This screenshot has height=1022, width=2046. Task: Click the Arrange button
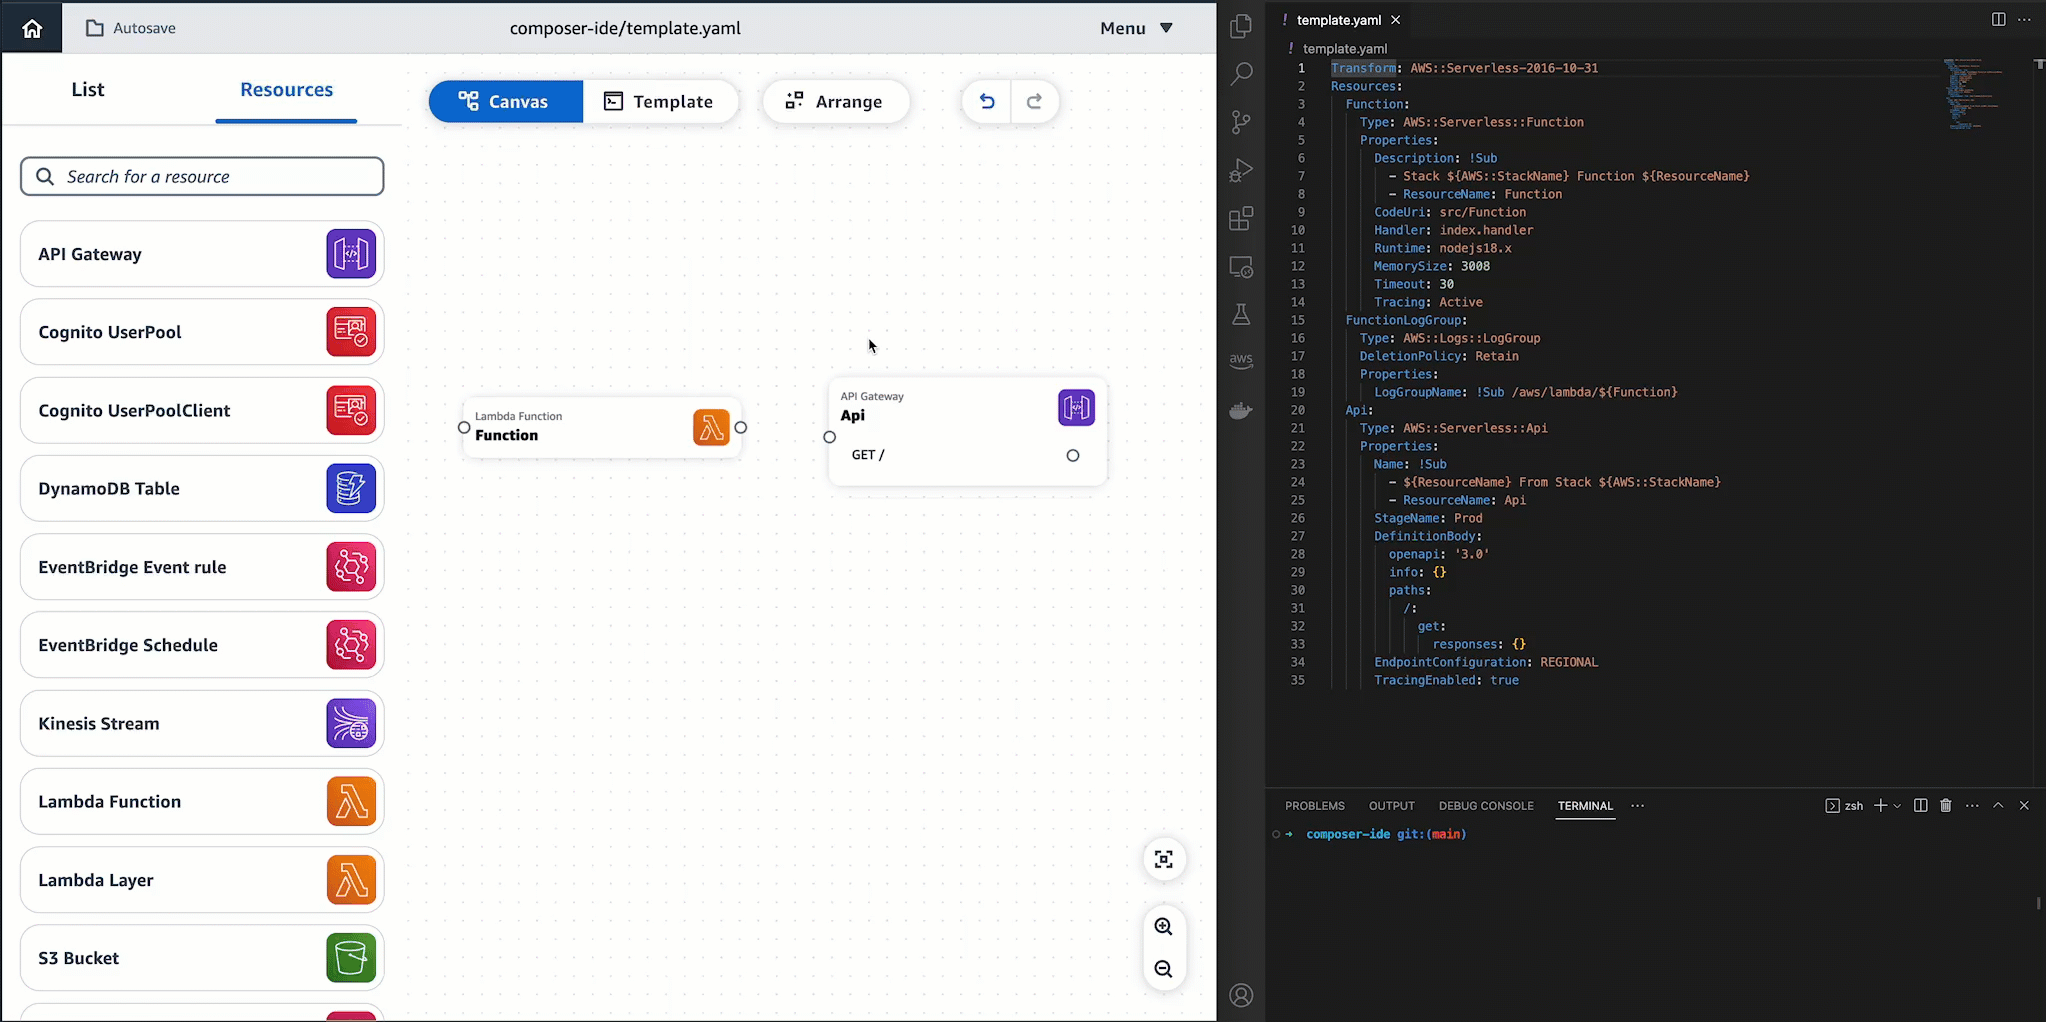coord(836,101)
